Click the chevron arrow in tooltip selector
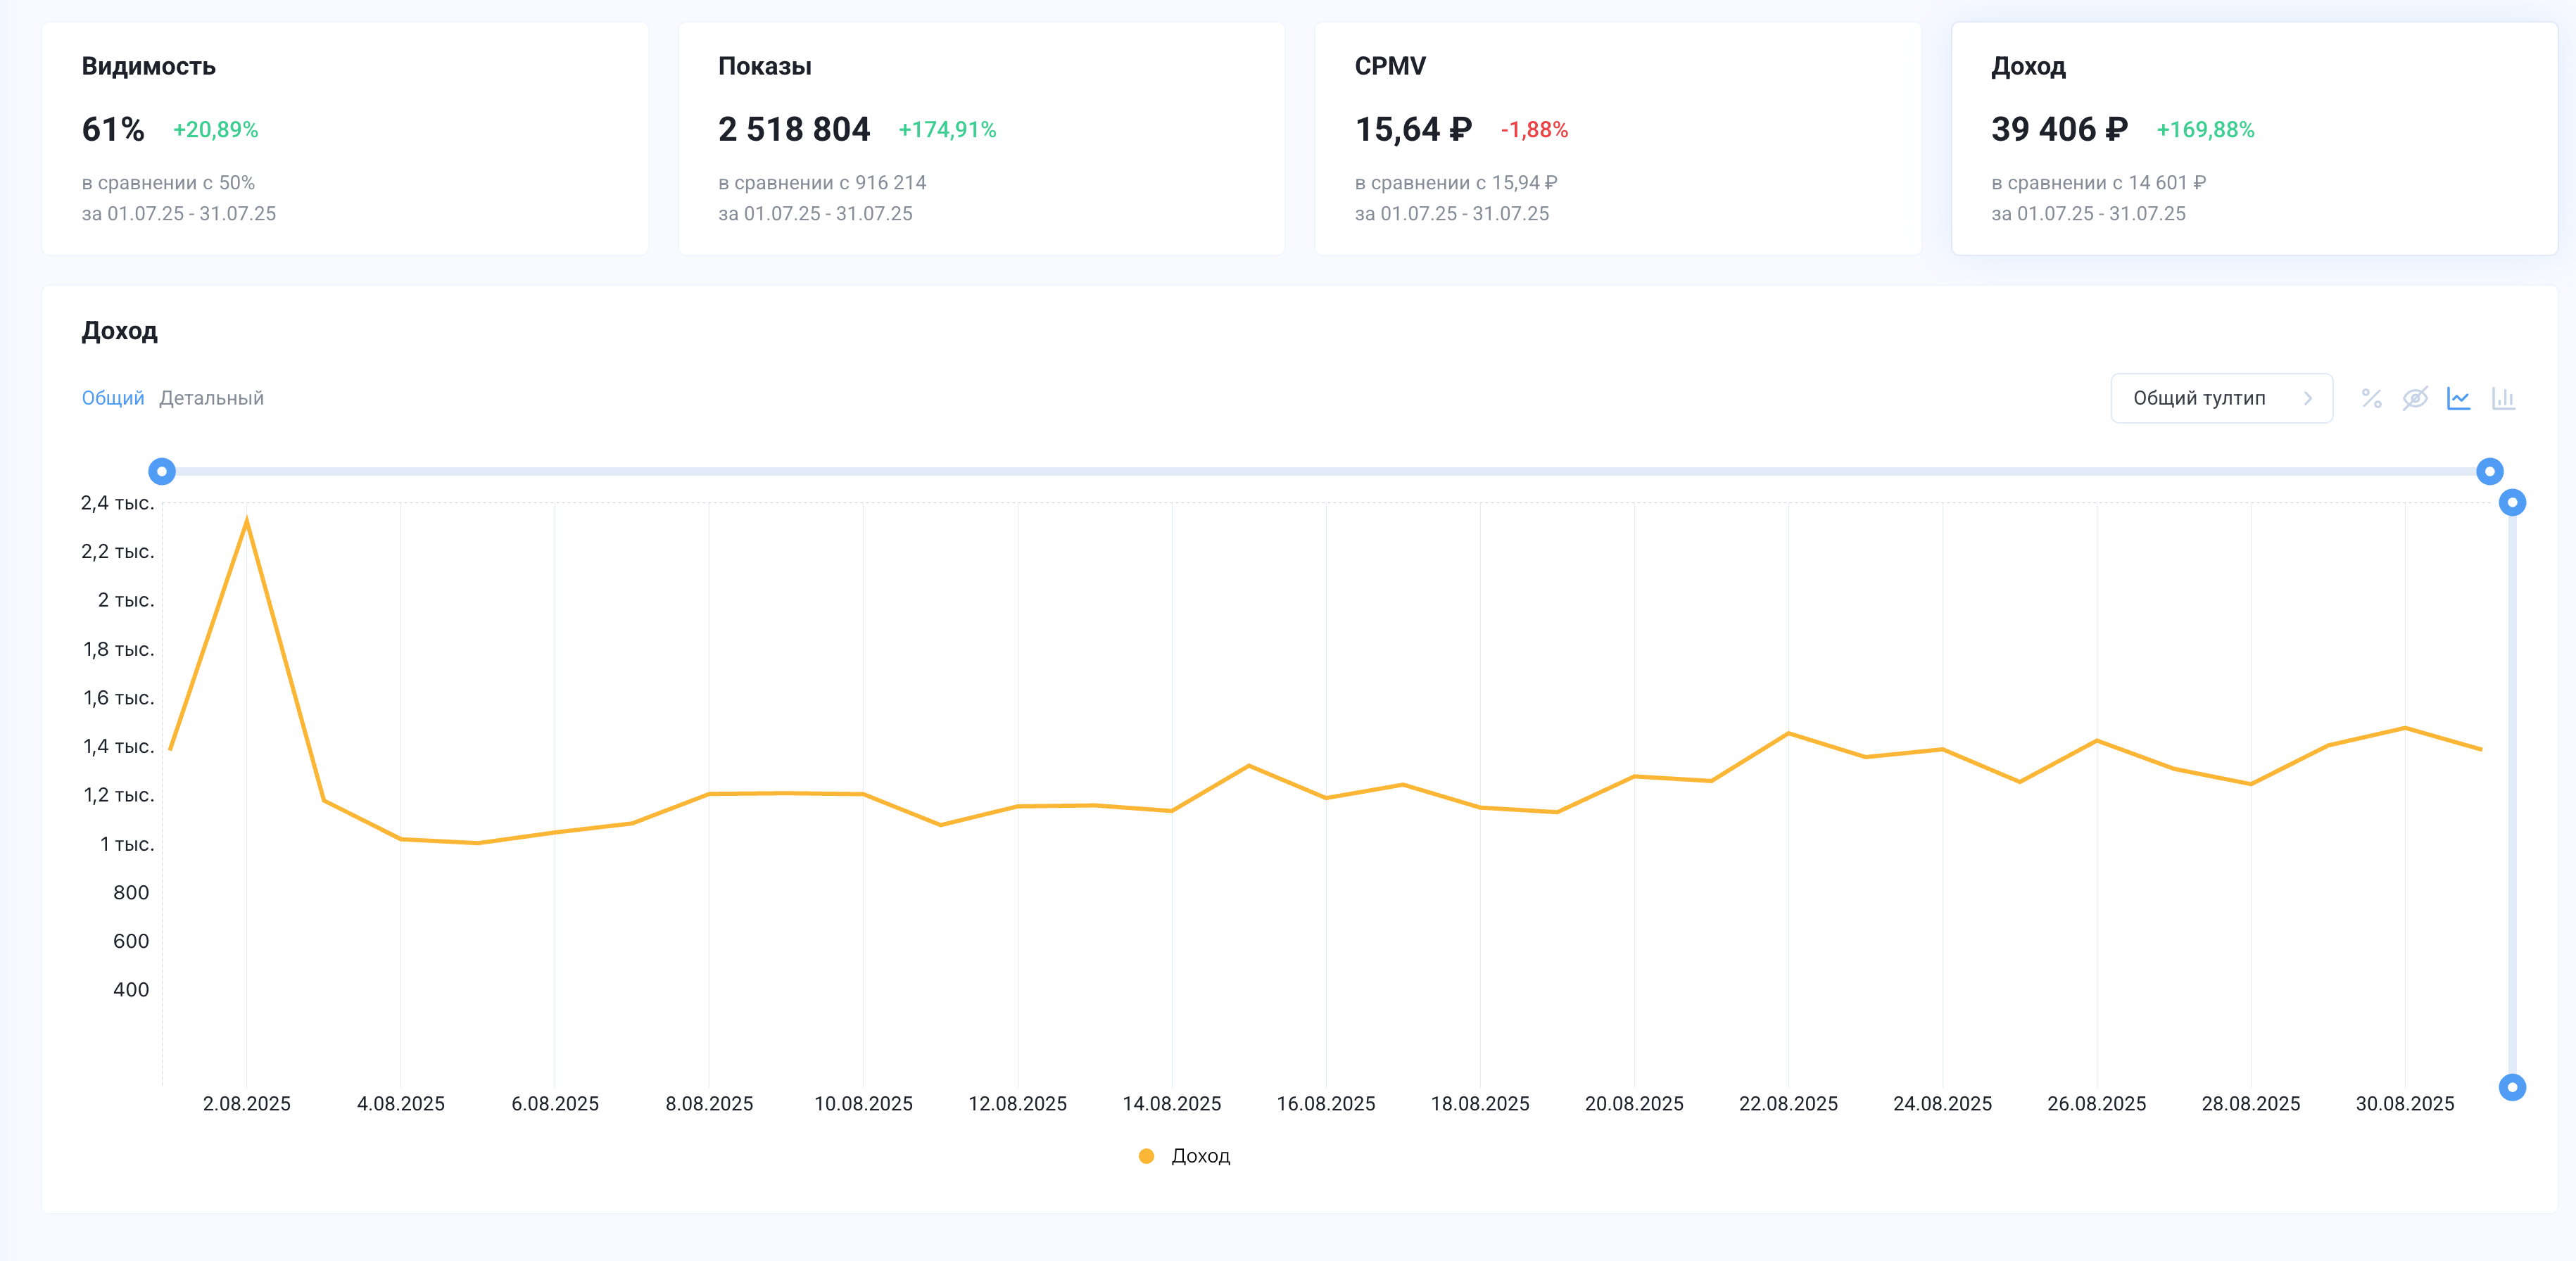 2308,398
